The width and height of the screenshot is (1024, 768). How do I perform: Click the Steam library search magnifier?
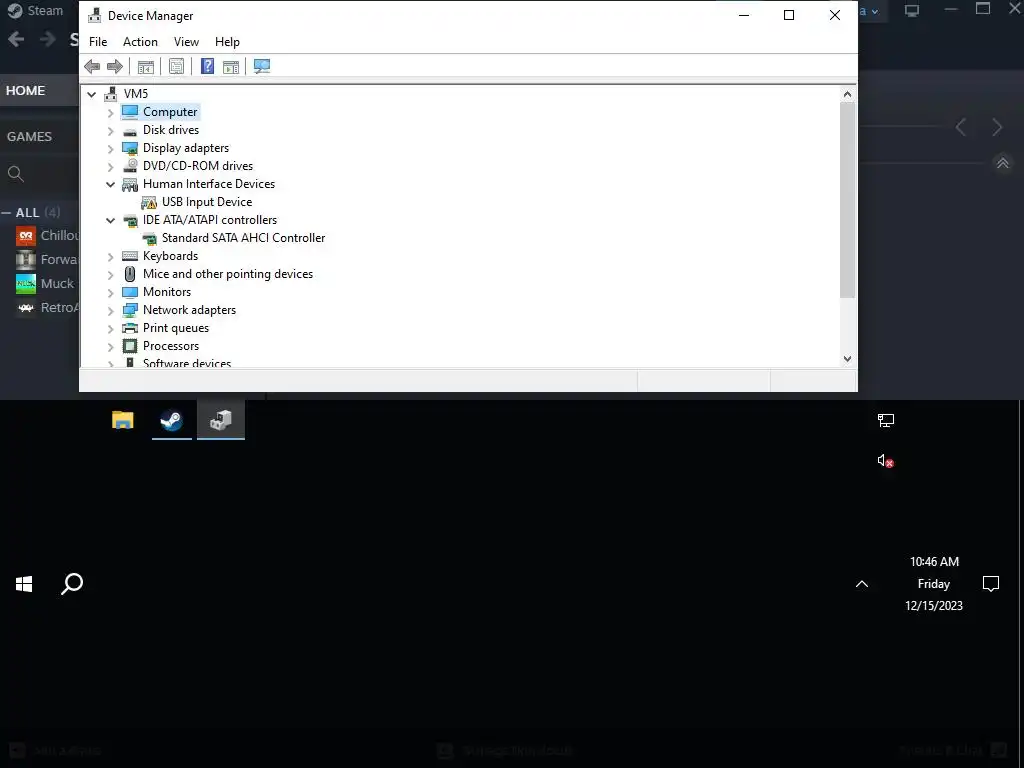[x=16, y=174]
